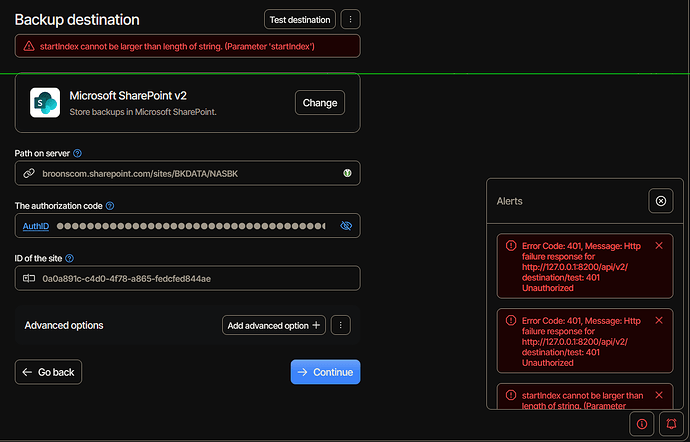Screen dimensions: 690x442
Task: Open the AuthID link
Action: (36, 226)
